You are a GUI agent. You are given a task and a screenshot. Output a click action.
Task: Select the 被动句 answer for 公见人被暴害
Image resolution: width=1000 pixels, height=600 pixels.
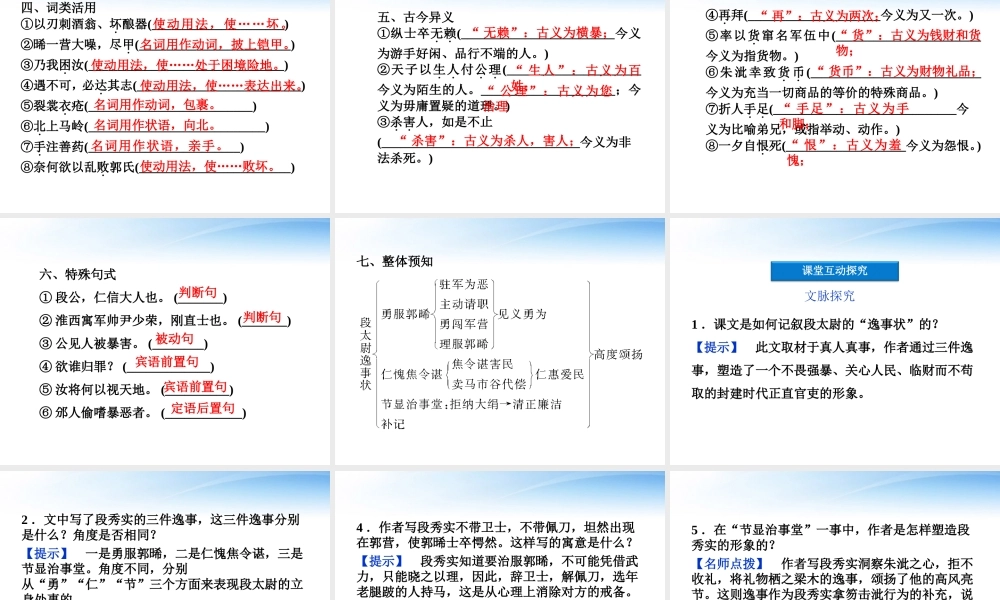[x=175, y=339]
